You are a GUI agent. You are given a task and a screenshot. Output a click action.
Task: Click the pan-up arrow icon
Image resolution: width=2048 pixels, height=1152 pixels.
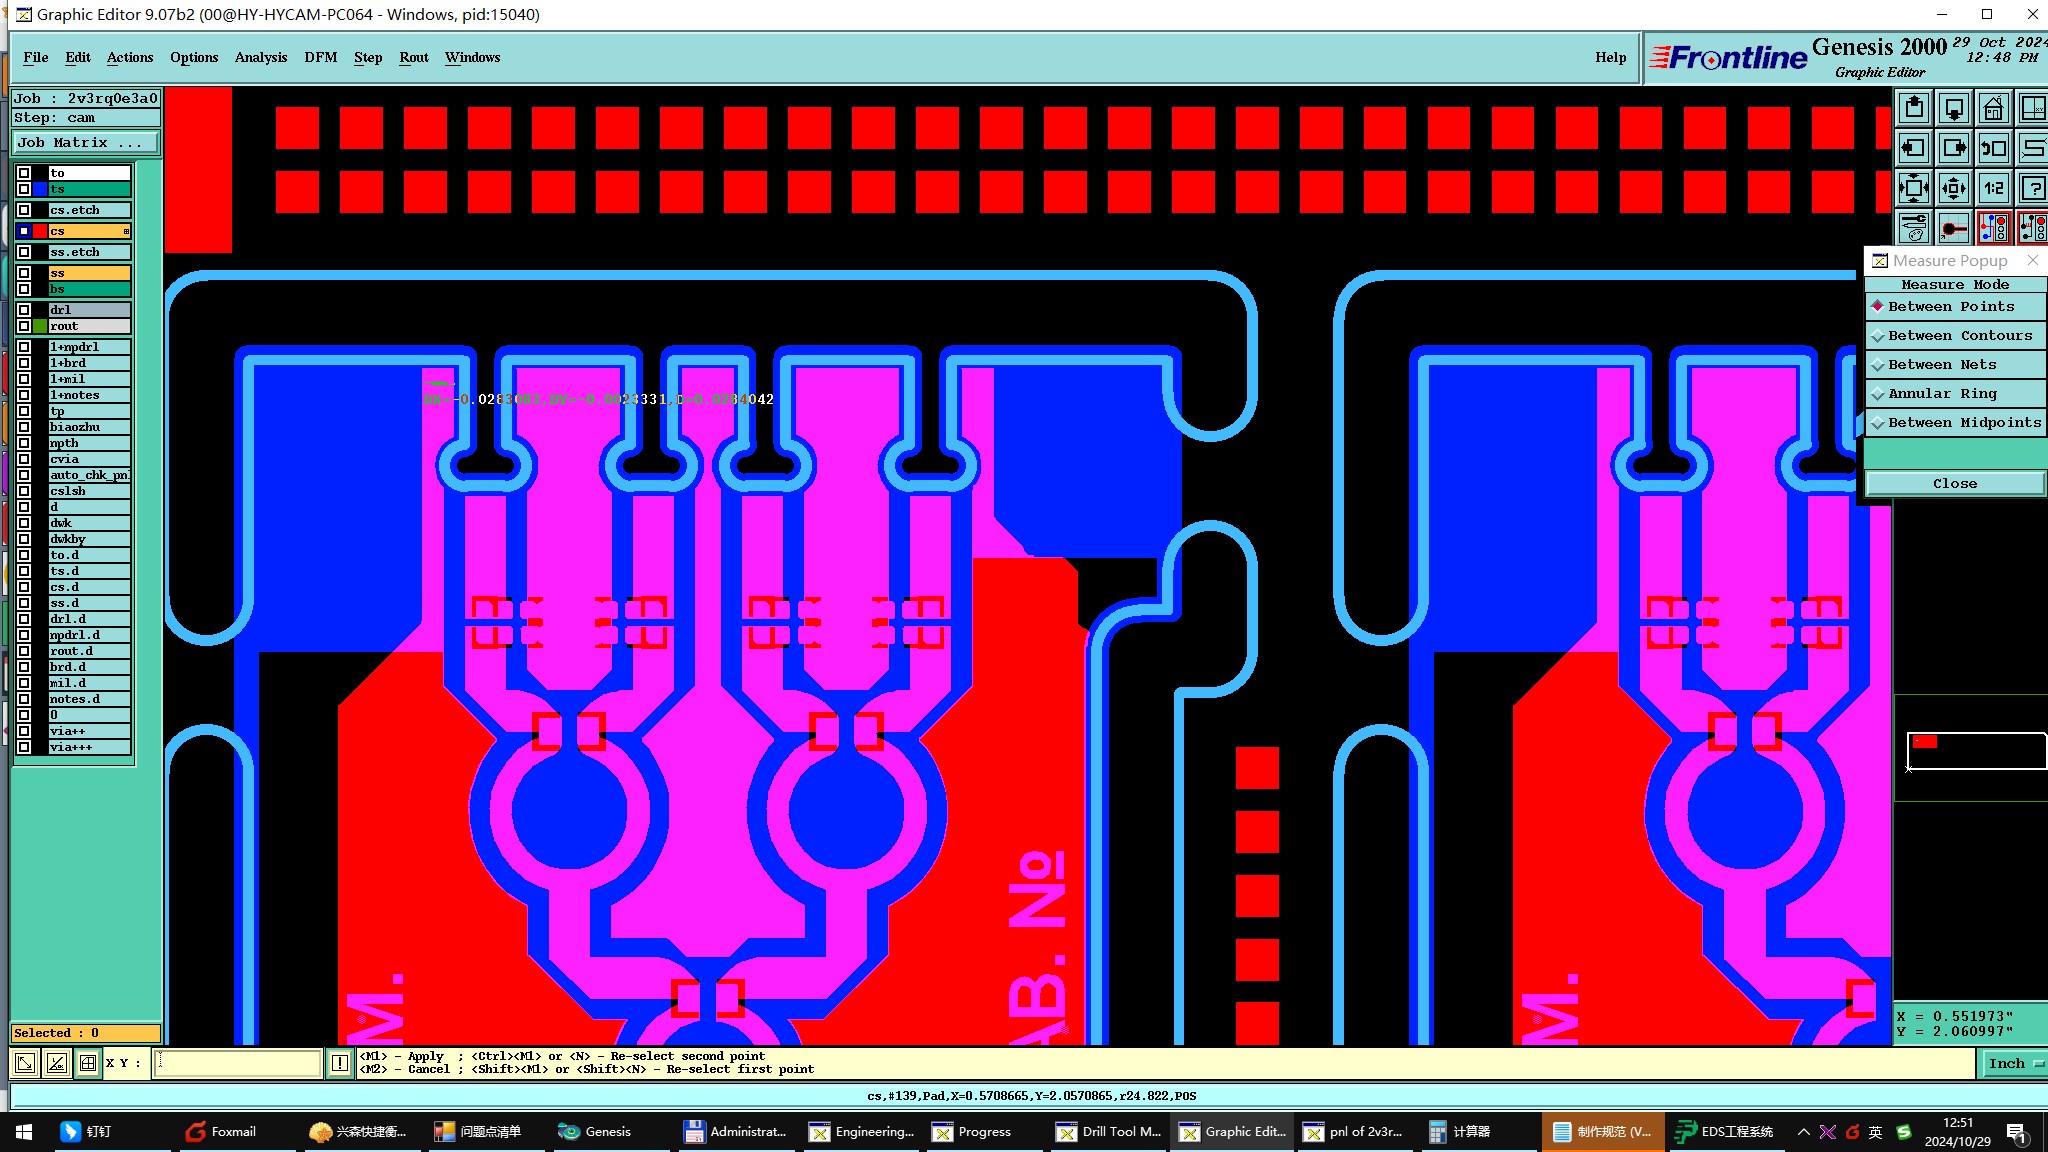1914,108
